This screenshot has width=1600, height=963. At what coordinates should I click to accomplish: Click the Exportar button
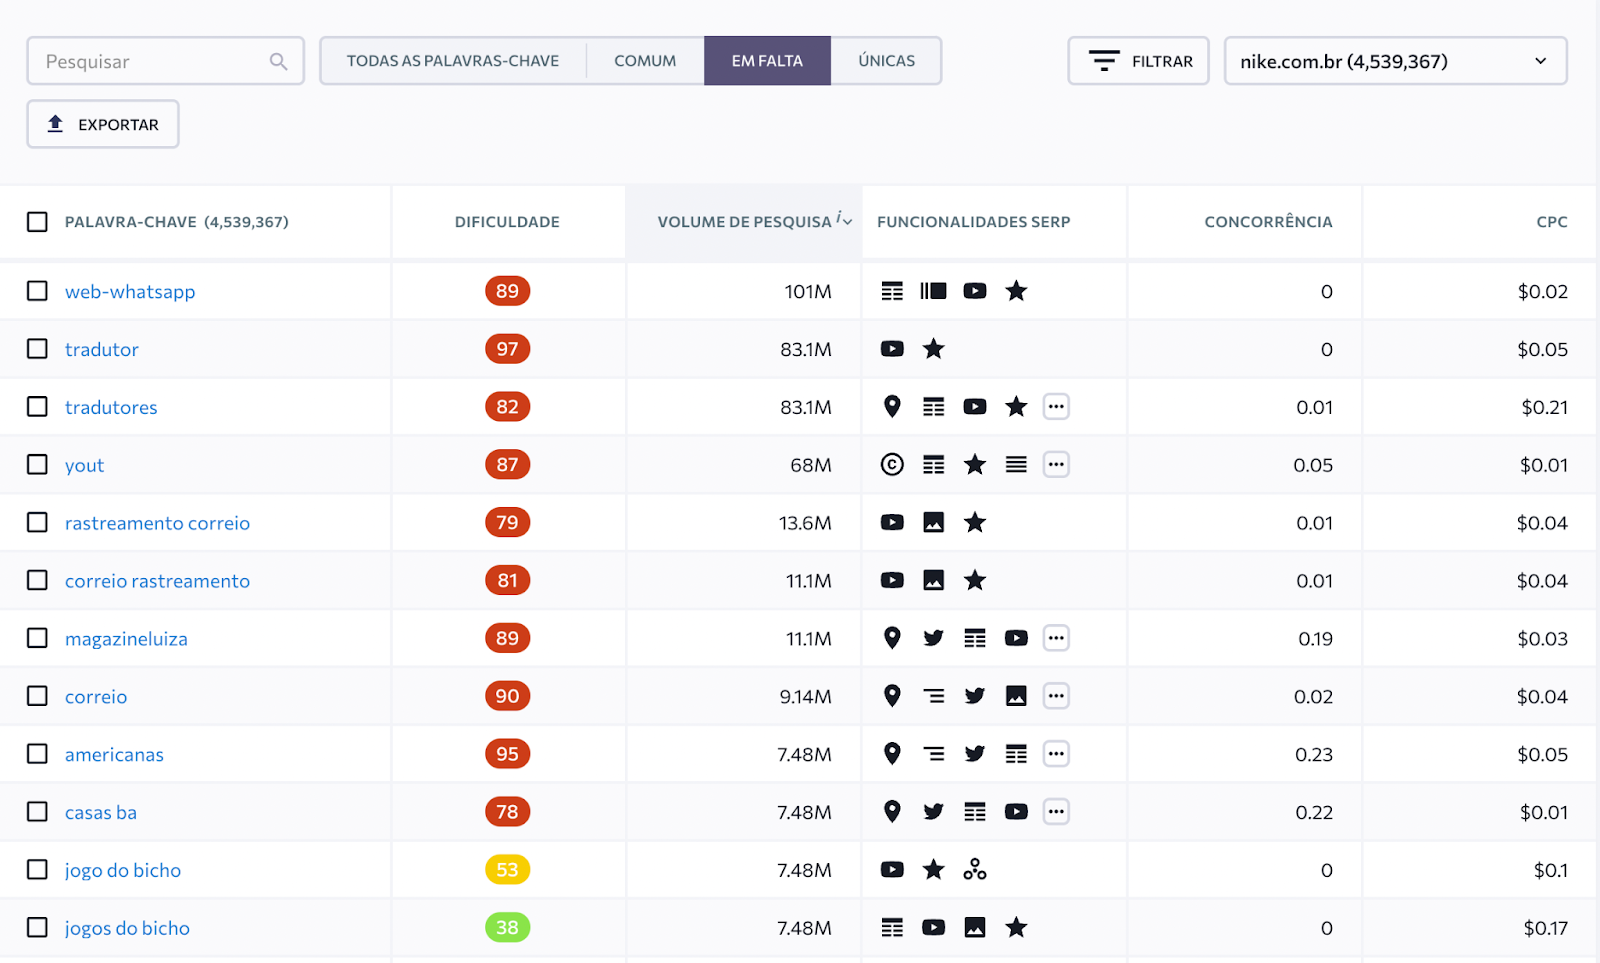pos(103,124)
